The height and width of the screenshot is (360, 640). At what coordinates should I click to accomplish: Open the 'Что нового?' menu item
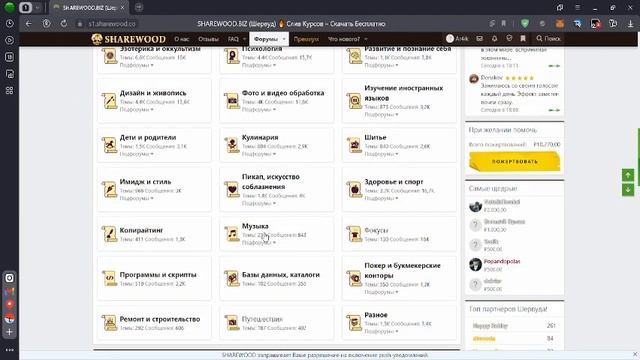344,39
